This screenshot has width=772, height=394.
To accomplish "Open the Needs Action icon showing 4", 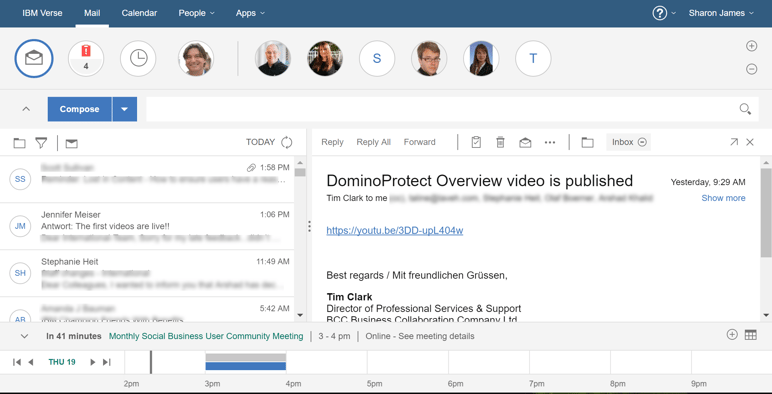I will 86,58.
